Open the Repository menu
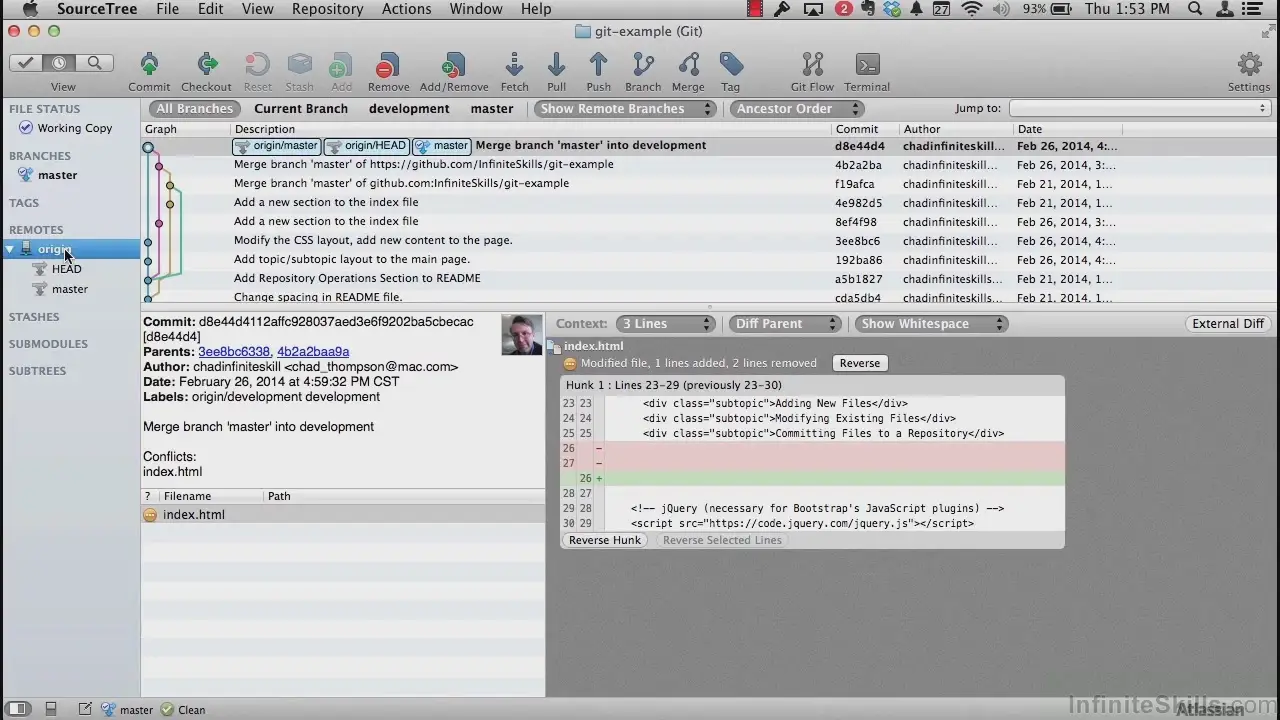This screenshot has width=1280, height=720. tap(327, 9)
